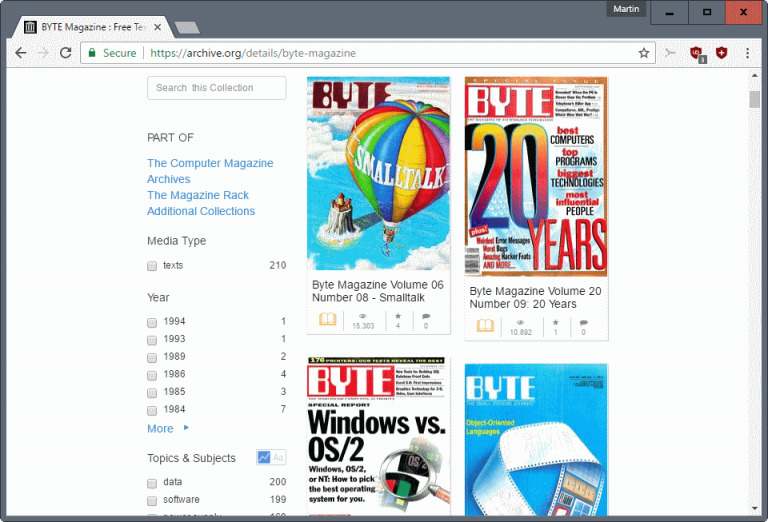Click the 15,303 view count
Screen dimensions: 768x522
pyautogui.click(x=363, y=326)
